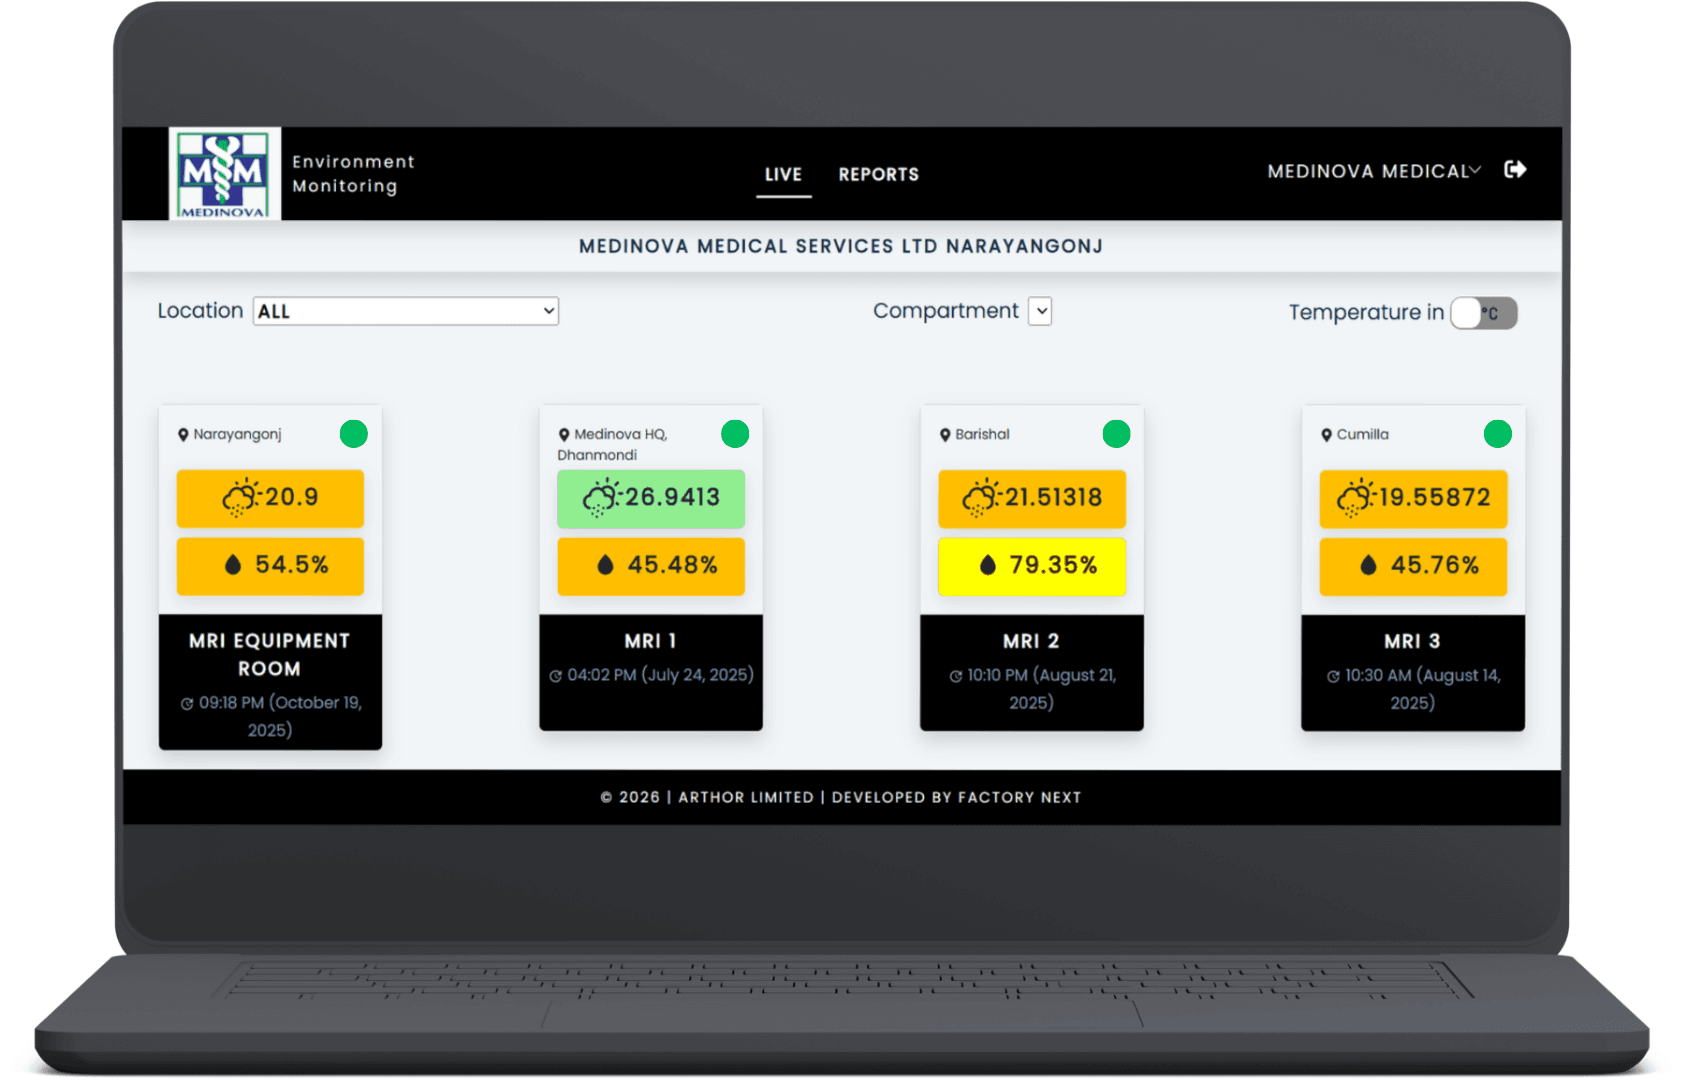Image resolution: width=1686 pixels, height=1080 pixels.
Task: Click Barishal location pin icon
Action: (x=945, y=435)
